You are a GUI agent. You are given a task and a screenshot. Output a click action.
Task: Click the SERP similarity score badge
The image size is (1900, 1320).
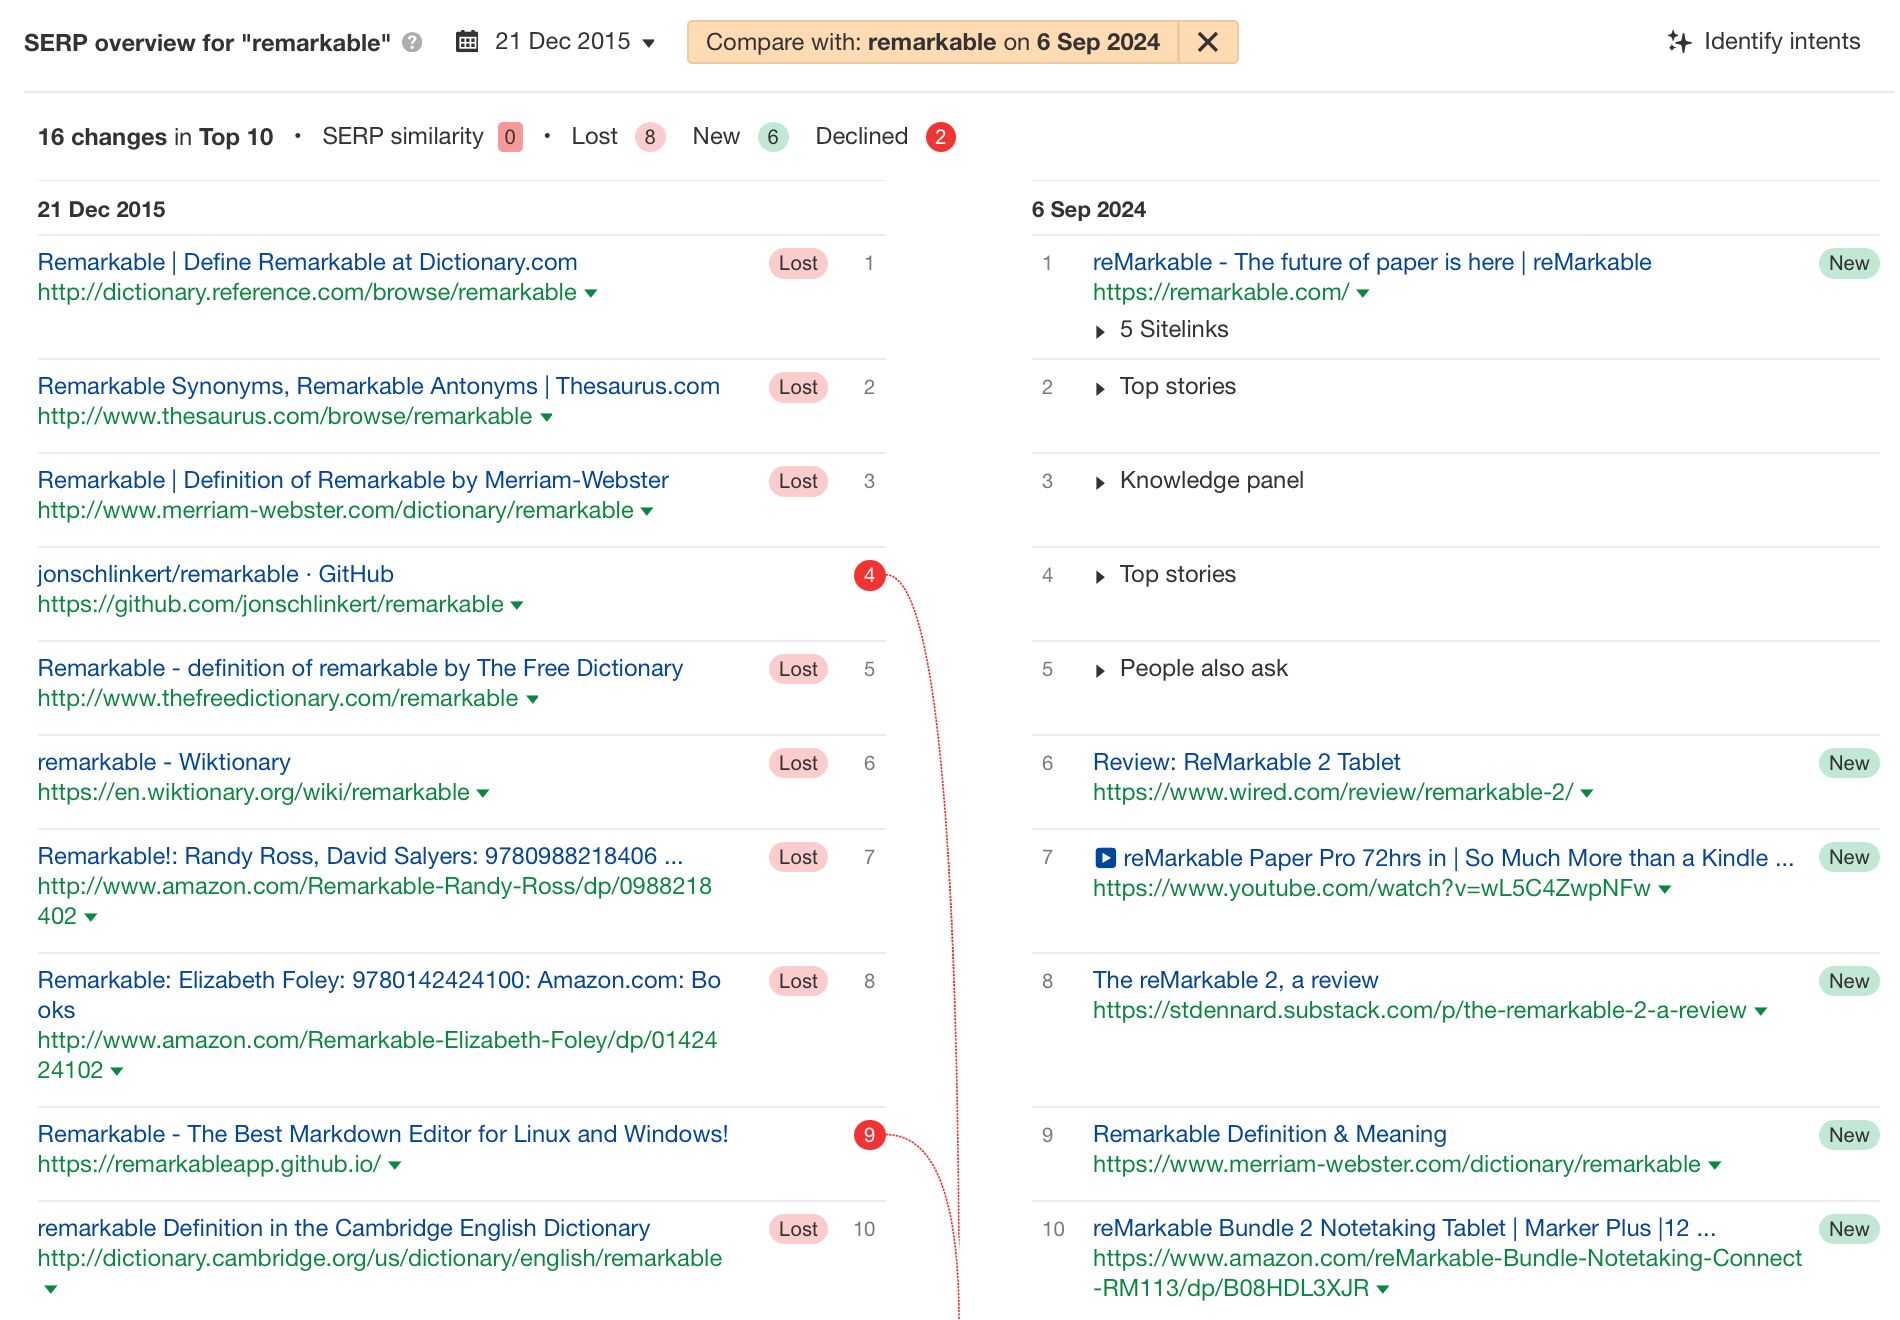(508, 136)
